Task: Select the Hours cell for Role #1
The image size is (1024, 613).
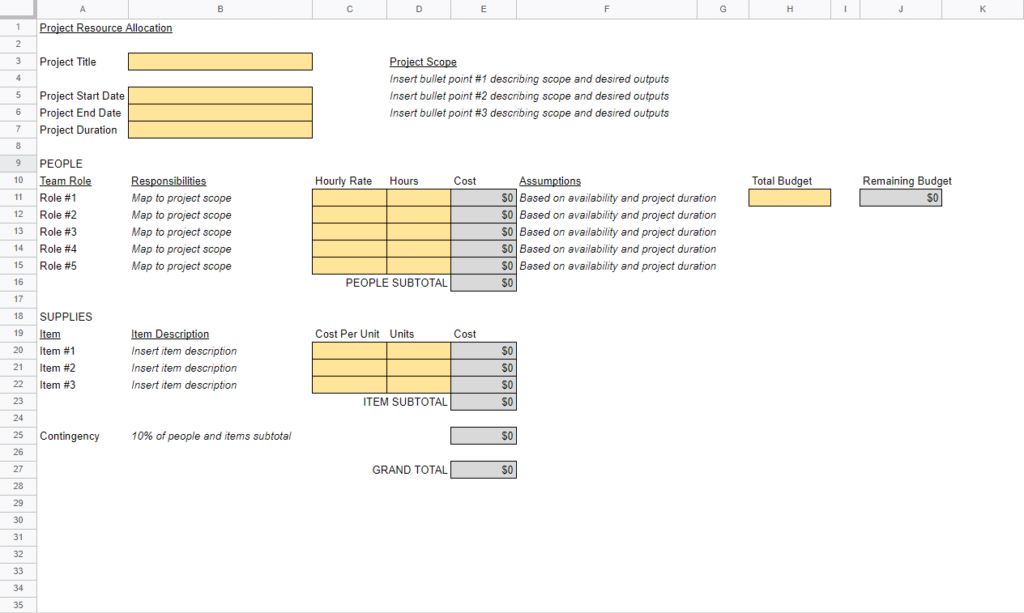Action: [x=419, y=198]
